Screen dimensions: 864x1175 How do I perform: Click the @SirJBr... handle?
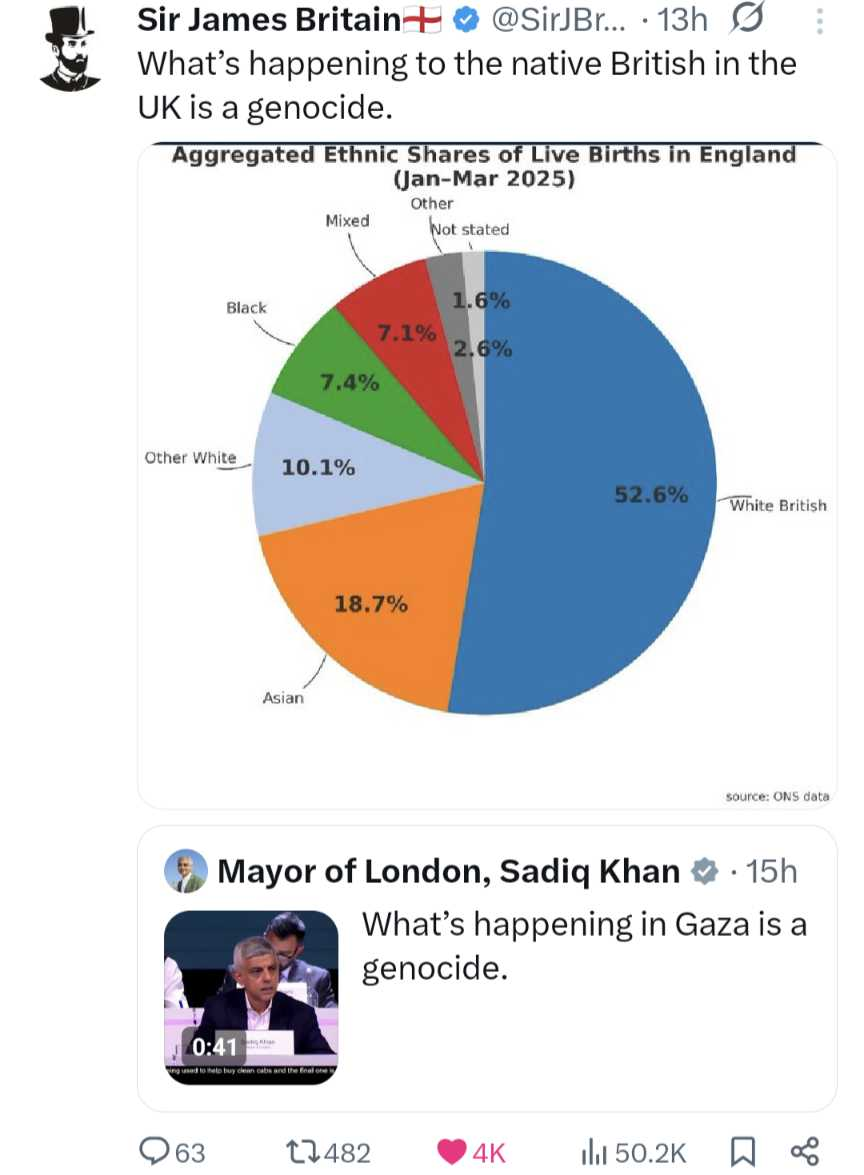[558, 20]
